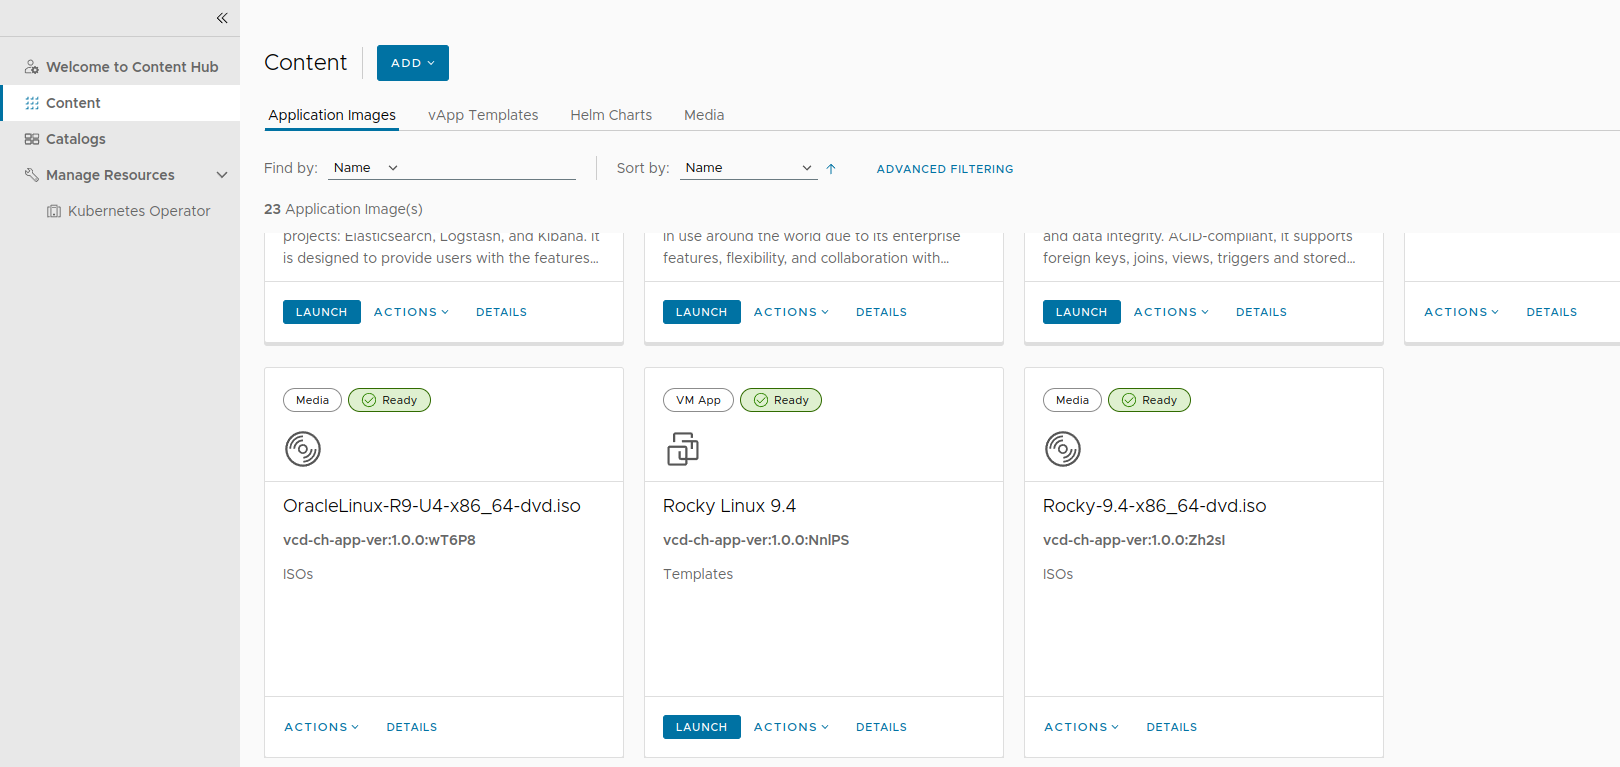Switch to the Helm Charts tab
This screenshot has height=767, width=1620.
click(x=611, y=115)
